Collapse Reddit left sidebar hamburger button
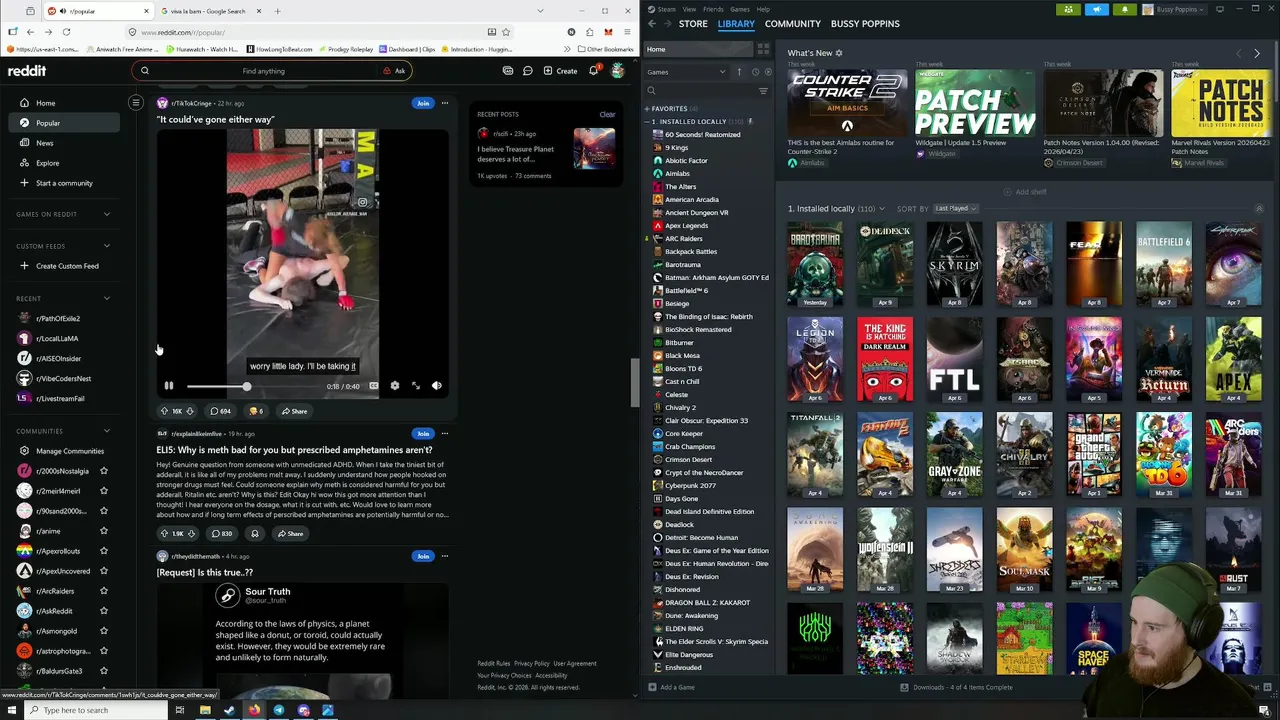This screenshot has width=1280, height=720. [x=136, y=102]
